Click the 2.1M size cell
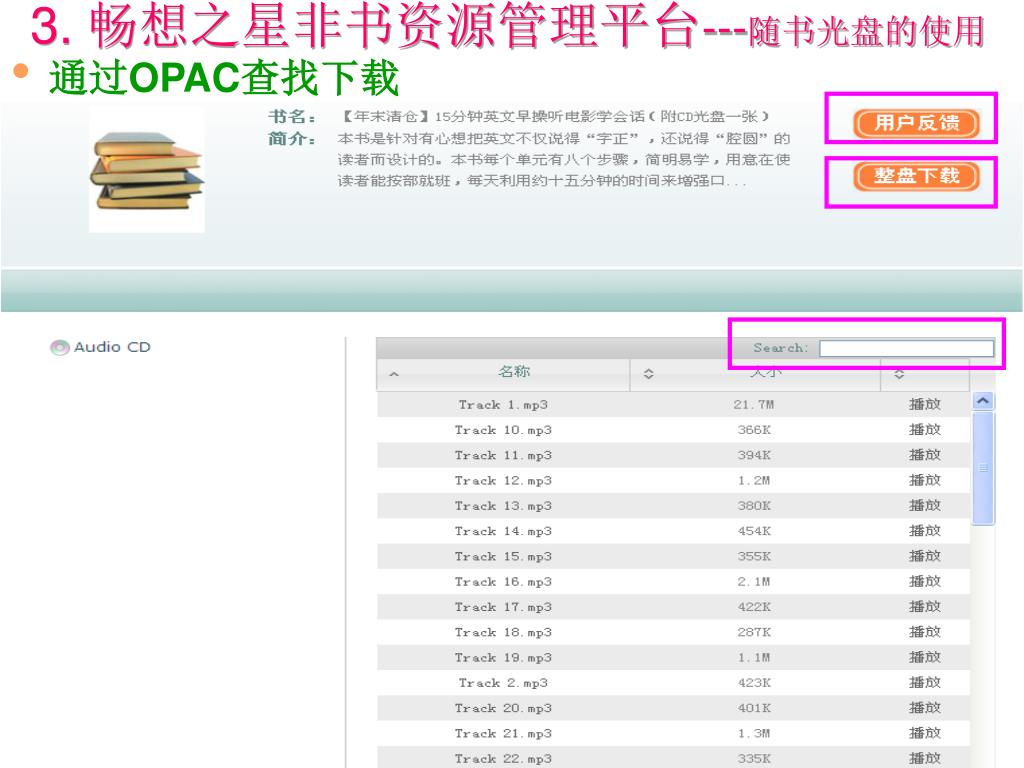The image size is (1024, 768). click(754, 582)
